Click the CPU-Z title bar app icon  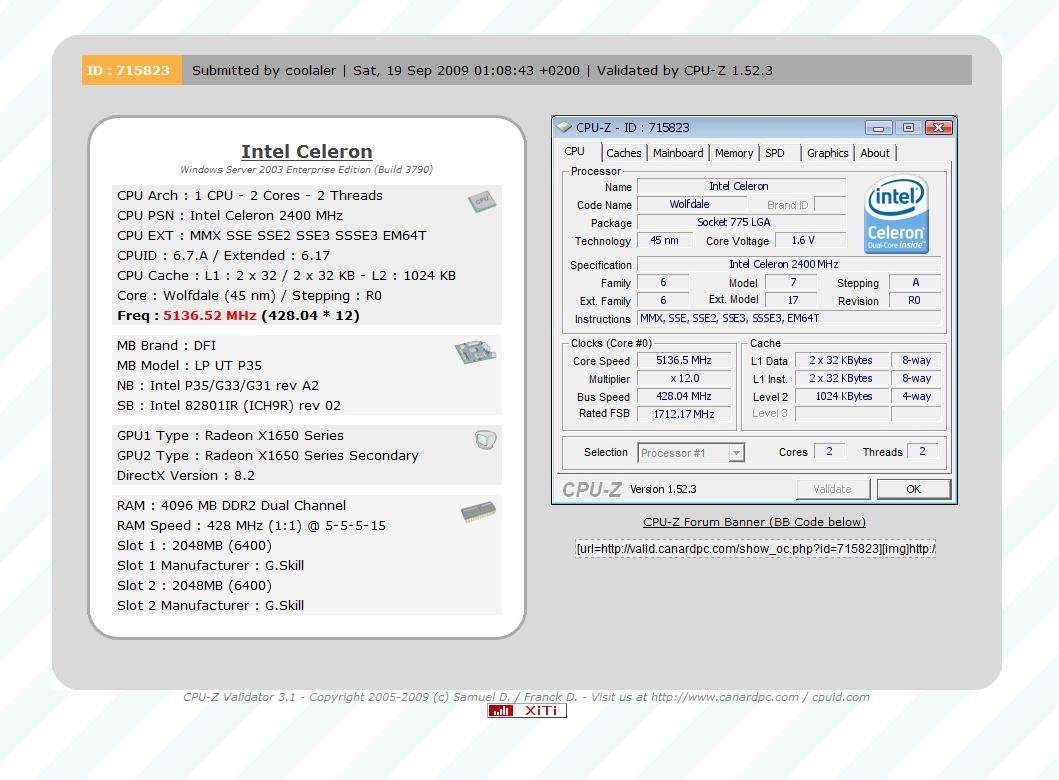[x=564, y=127]
